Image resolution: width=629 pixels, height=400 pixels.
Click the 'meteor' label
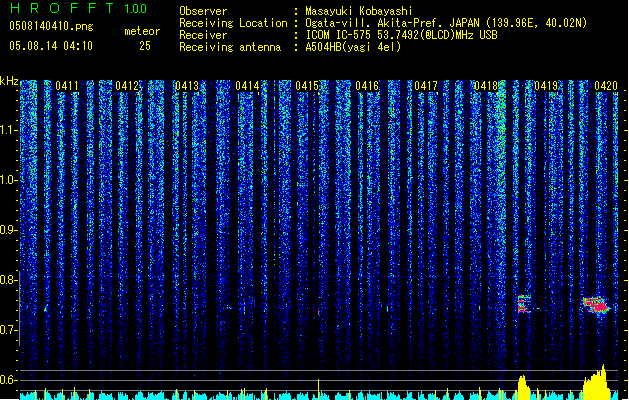tap(142, 31)
